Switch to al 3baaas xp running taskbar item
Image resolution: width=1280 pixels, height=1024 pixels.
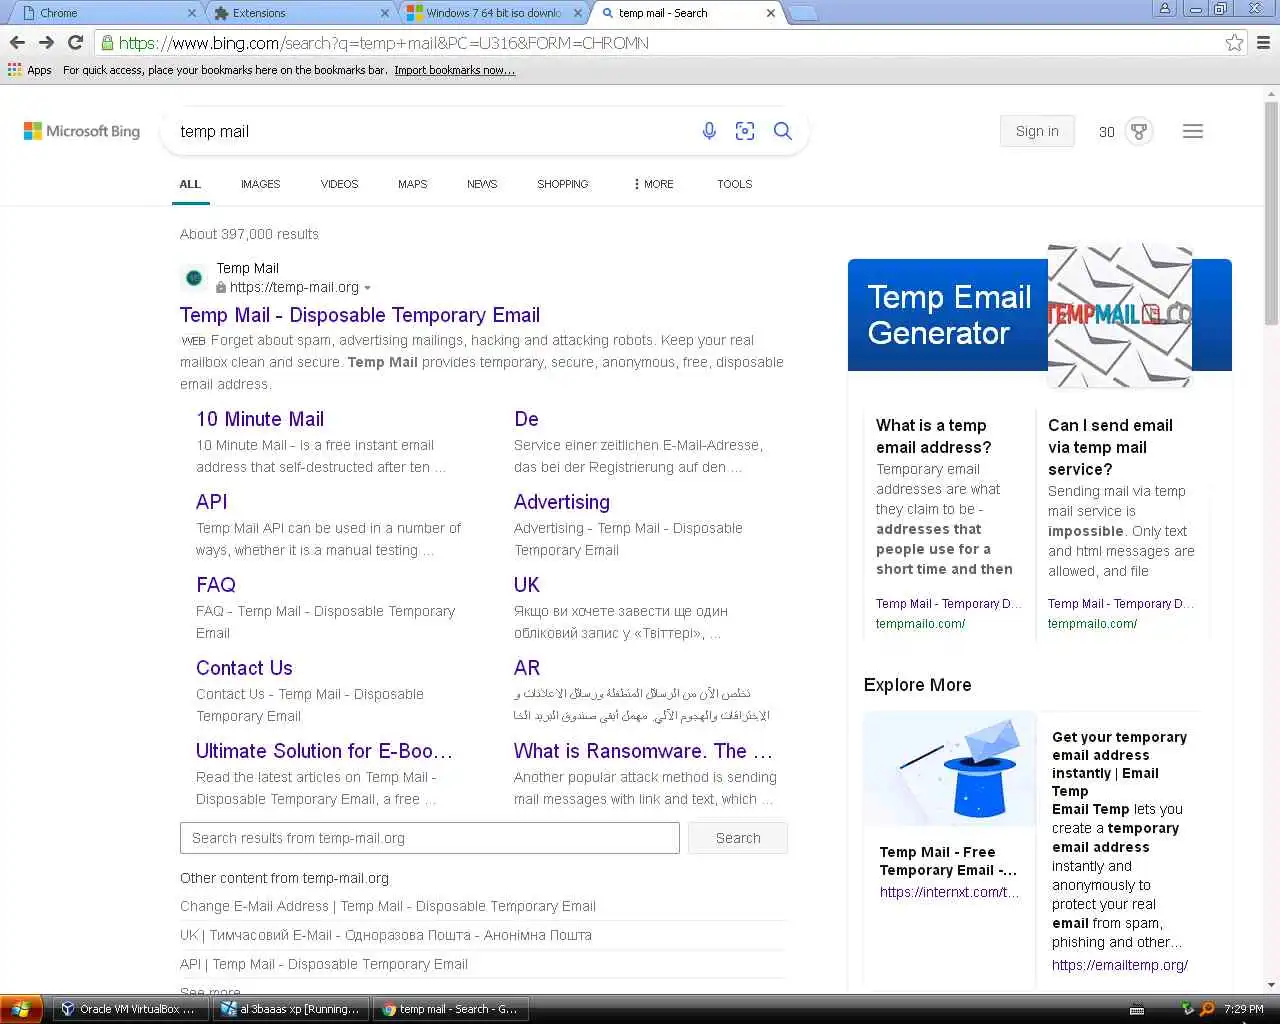pos(290,1009)
